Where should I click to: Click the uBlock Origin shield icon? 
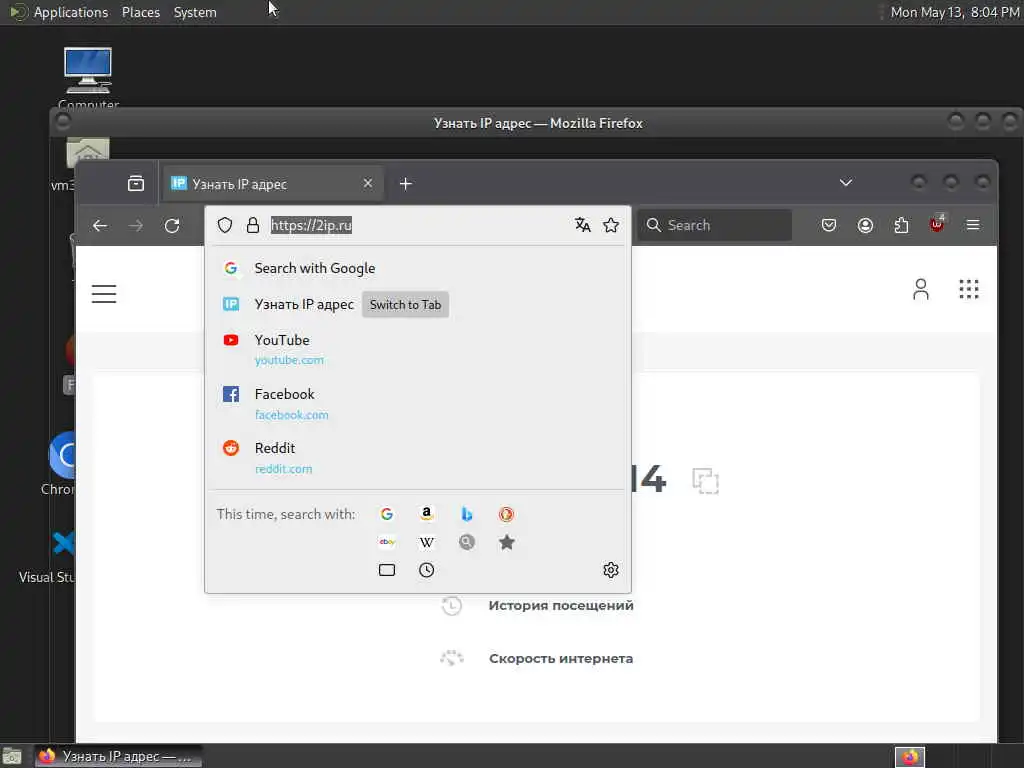pyautogui.click(x=936, y=224)
